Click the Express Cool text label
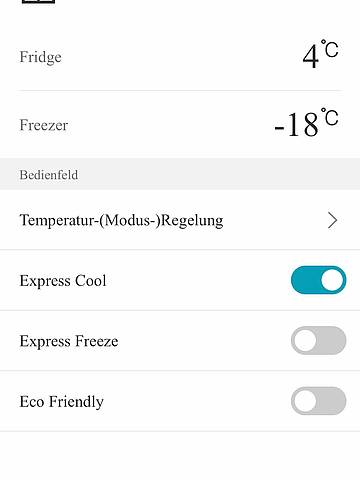The height and width of the screenshot is (480, 360). coord(63,281)
